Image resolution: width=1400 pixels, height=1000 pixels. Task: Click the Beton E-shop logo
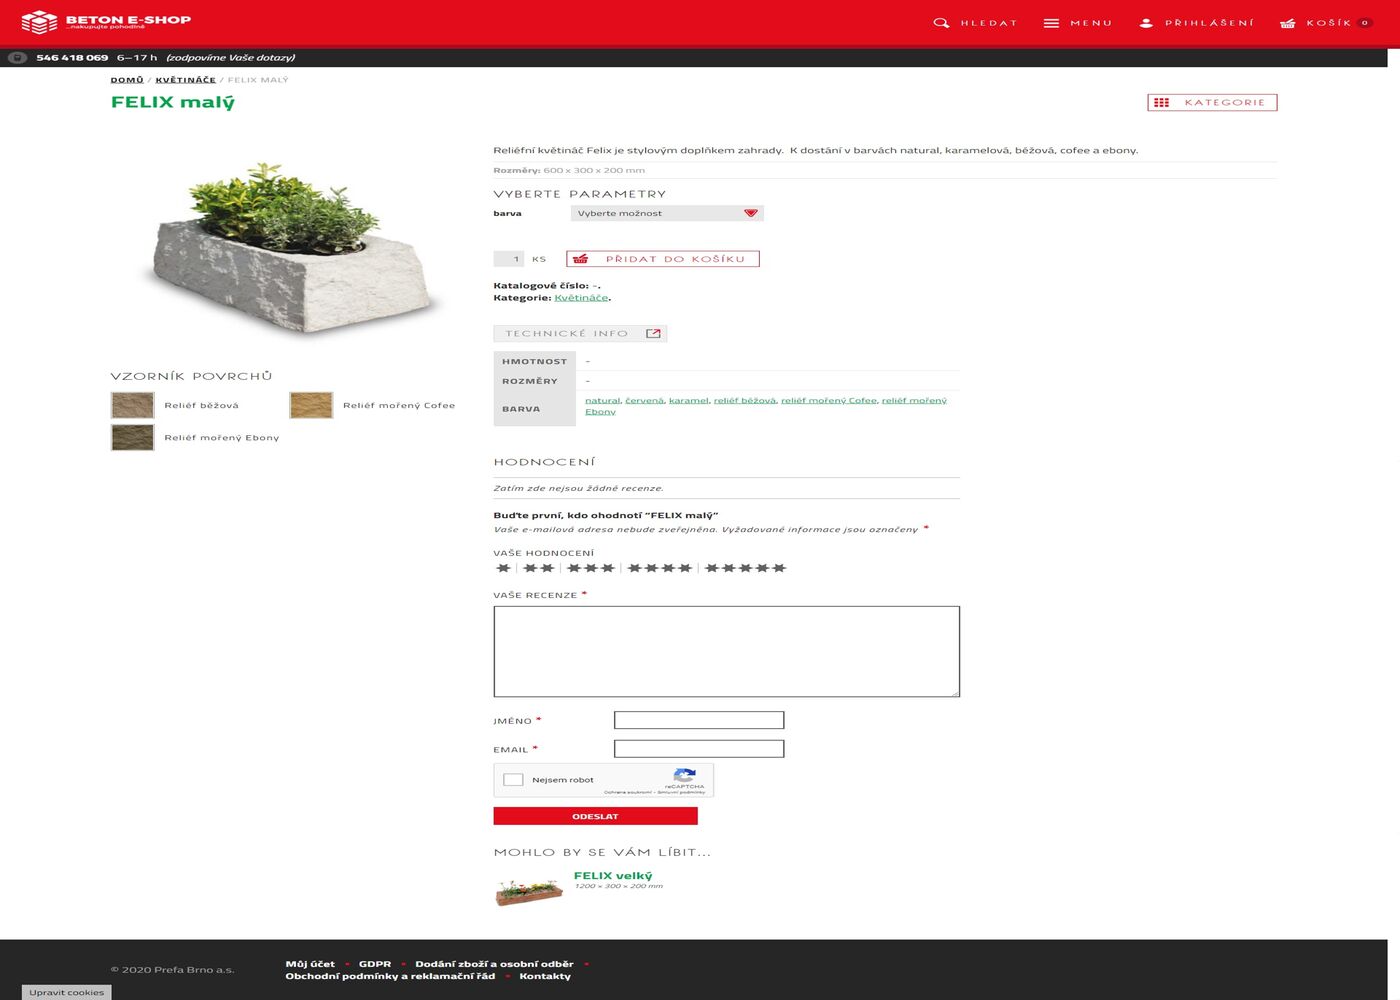click(106, 22)
